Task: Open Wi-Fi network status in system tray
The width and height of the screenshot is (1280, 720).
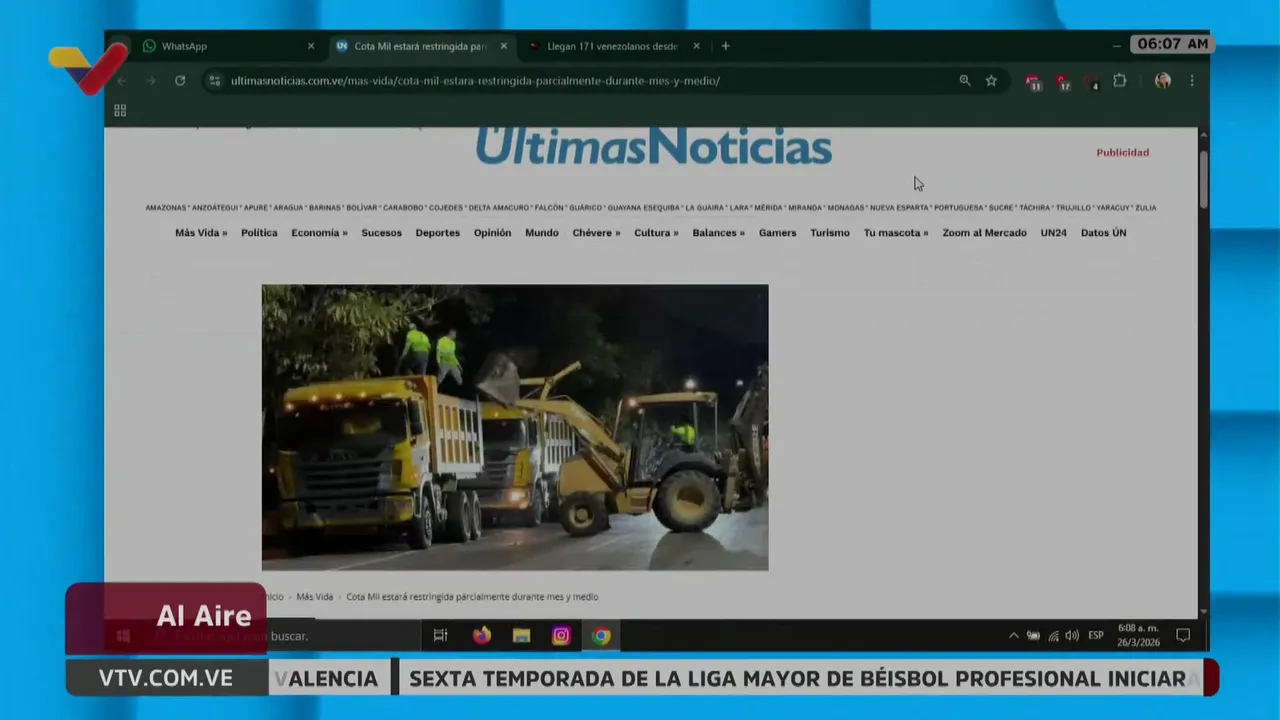Action: [x=1053, y=636]
